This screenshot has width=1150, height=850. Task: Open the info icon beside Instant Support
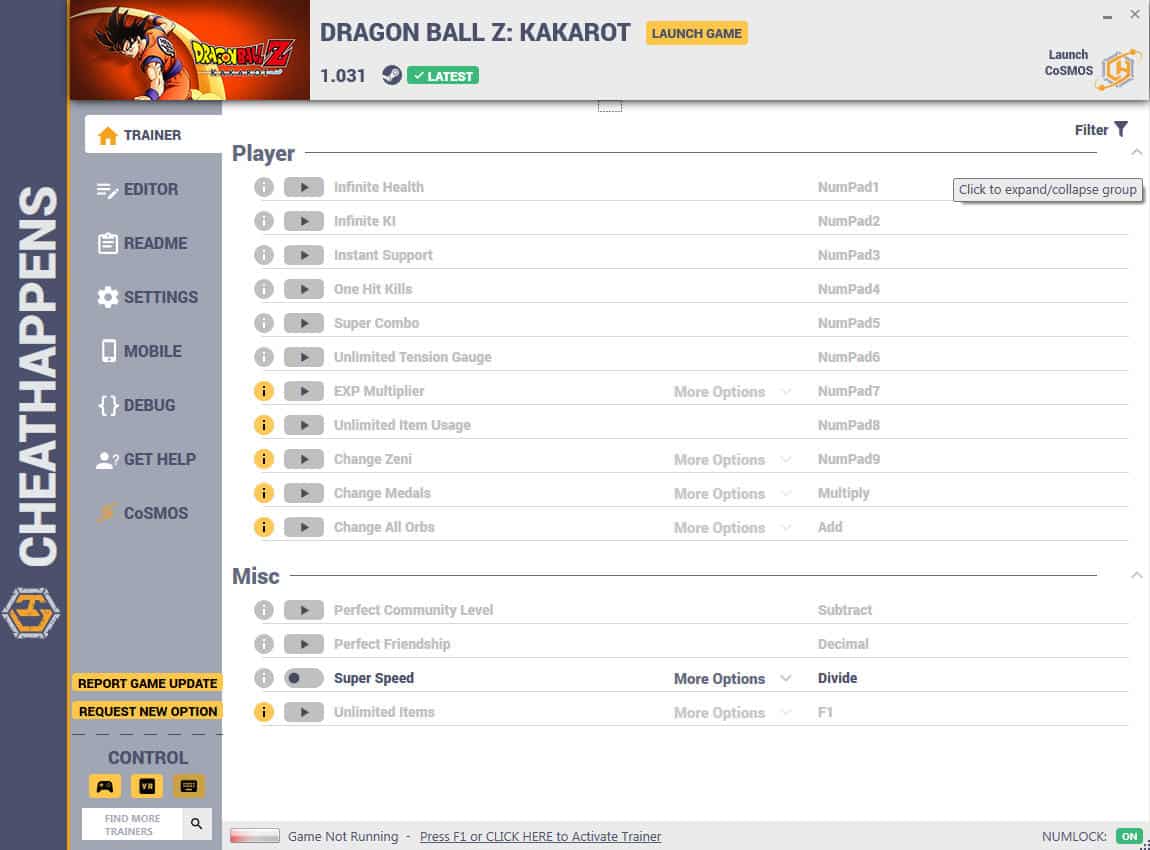coord(264,255)
